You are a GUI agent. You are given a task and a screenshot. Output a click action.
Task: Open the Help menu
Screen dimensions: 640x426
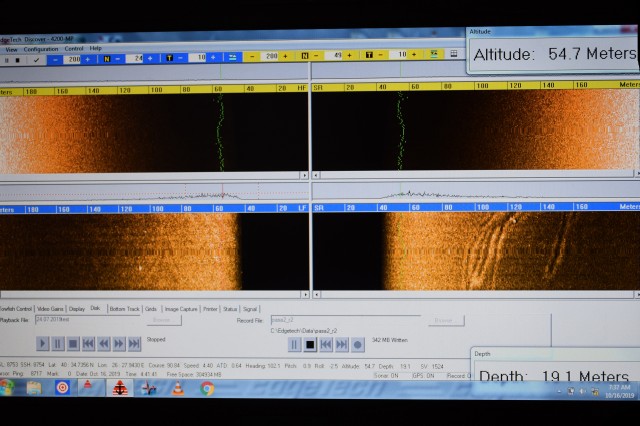(96, 48)
